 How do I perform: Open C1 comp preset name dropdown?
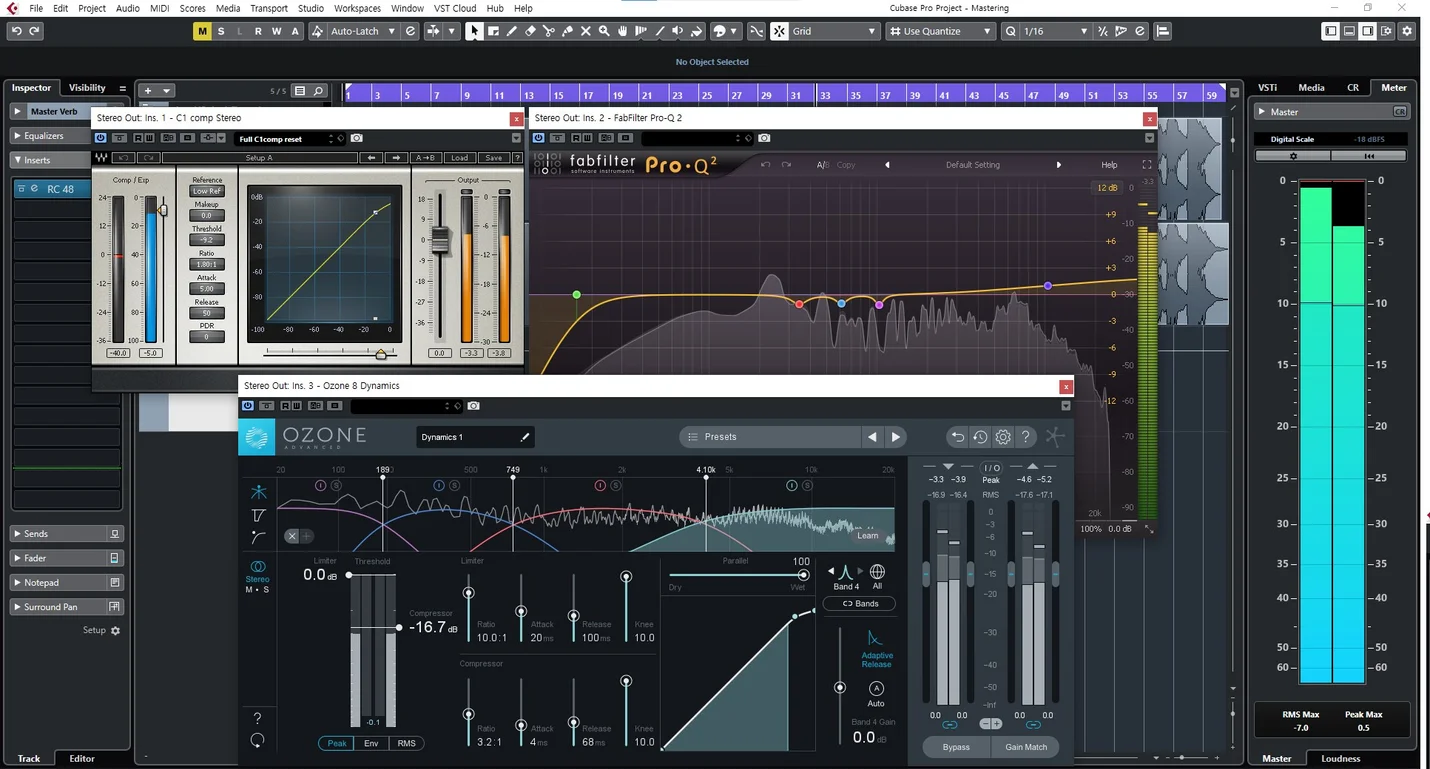tap(290, 139)
